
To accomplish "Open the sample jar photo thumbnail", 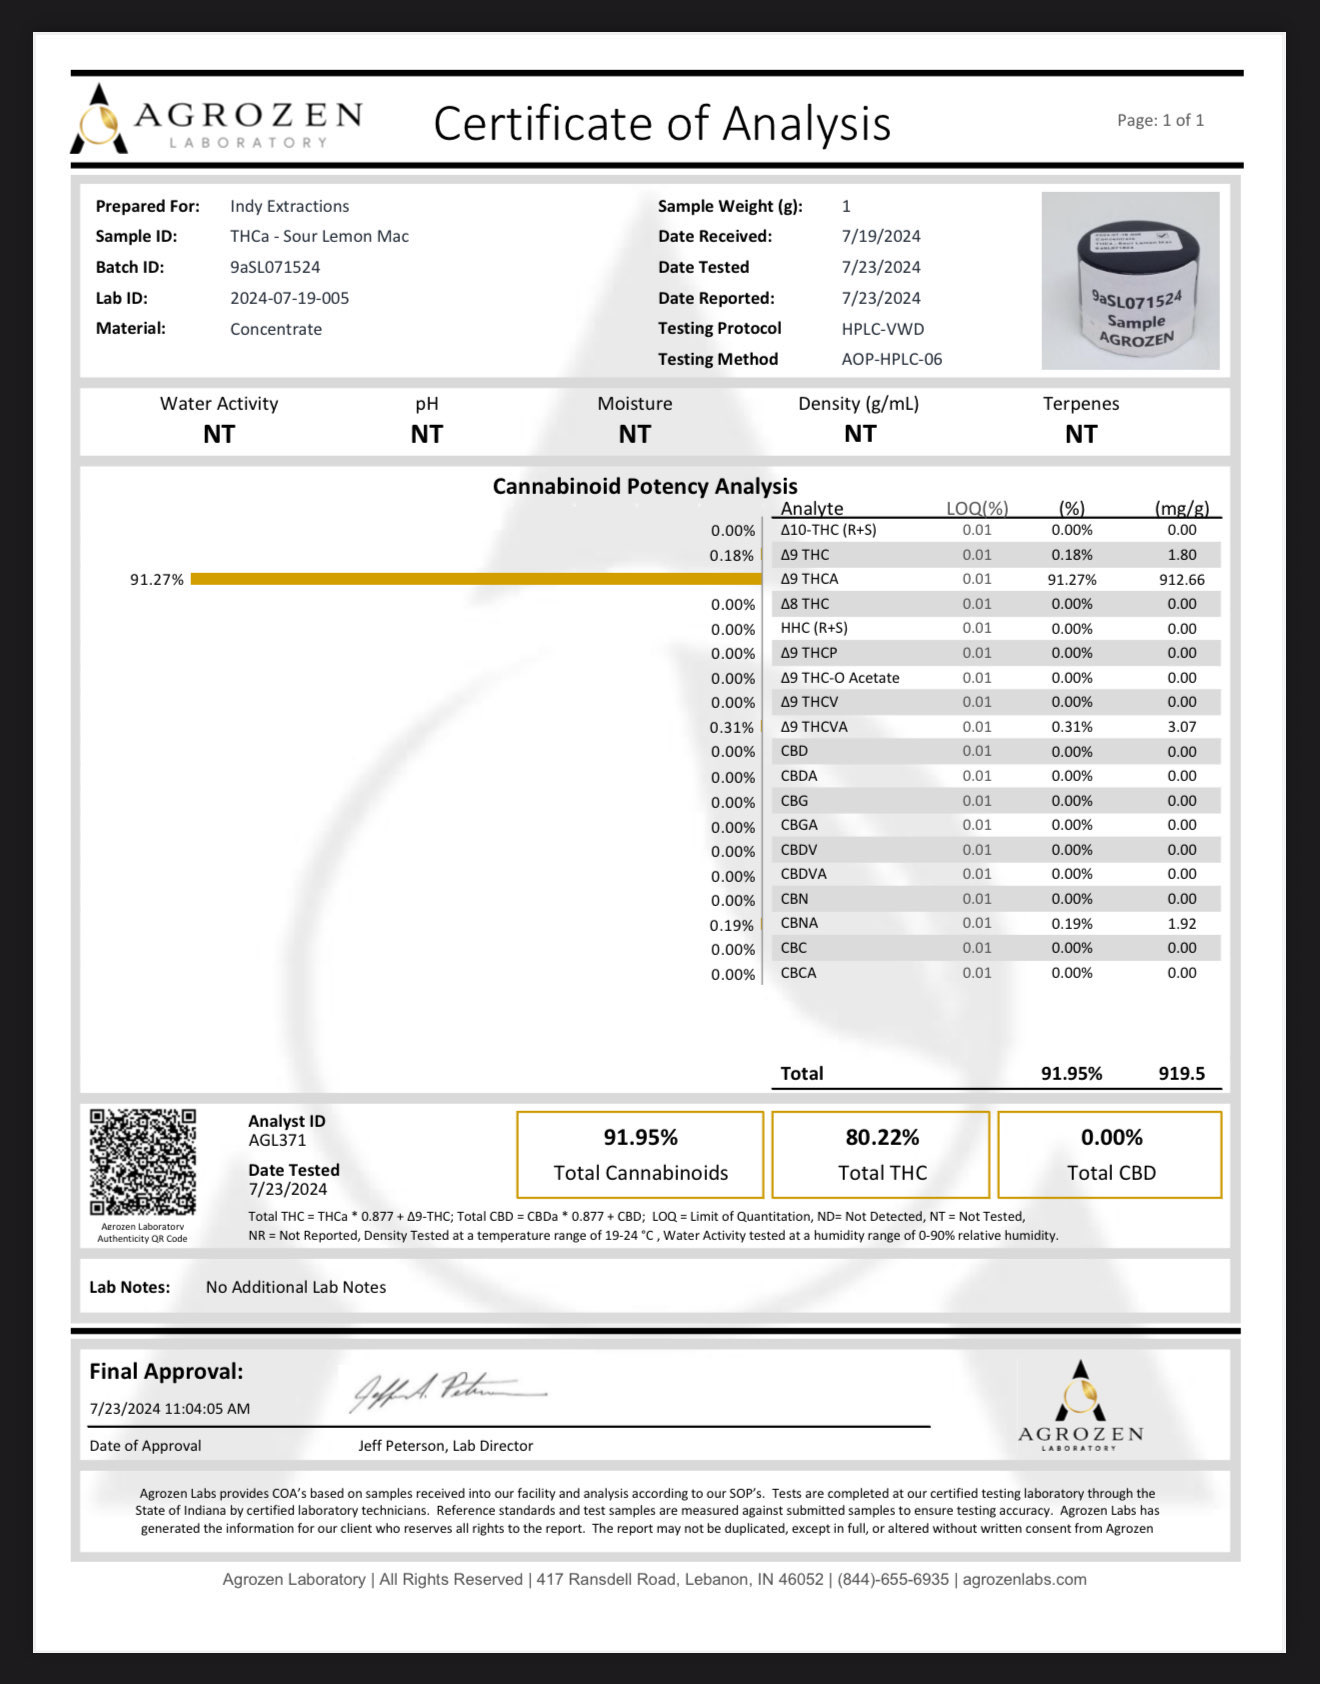I will click(1130, 281).
